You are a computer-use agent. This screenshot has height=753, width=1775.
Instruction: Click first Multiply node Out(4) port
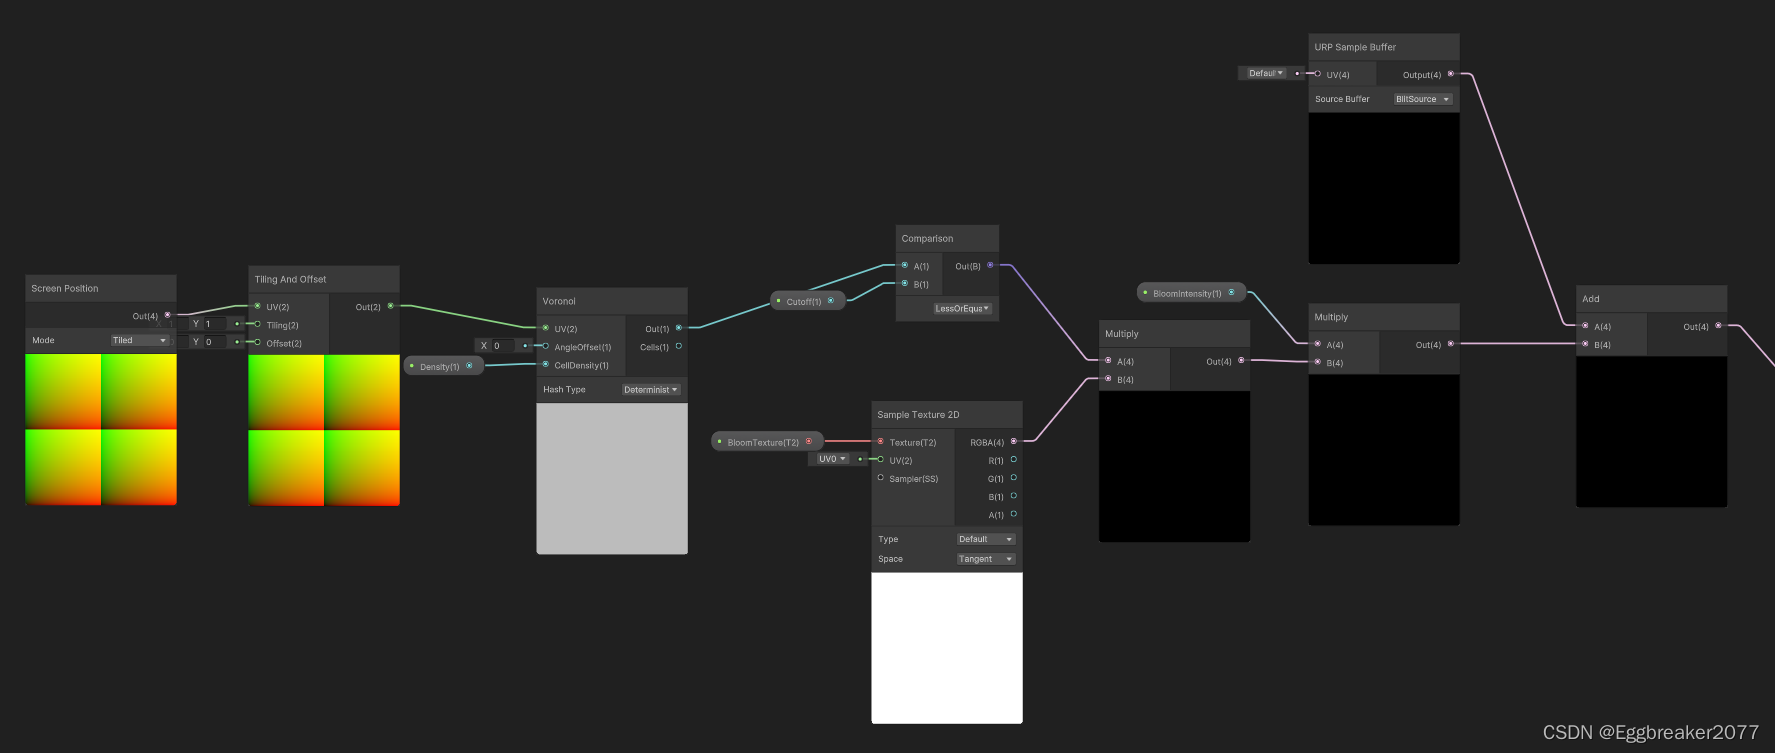1241,360
